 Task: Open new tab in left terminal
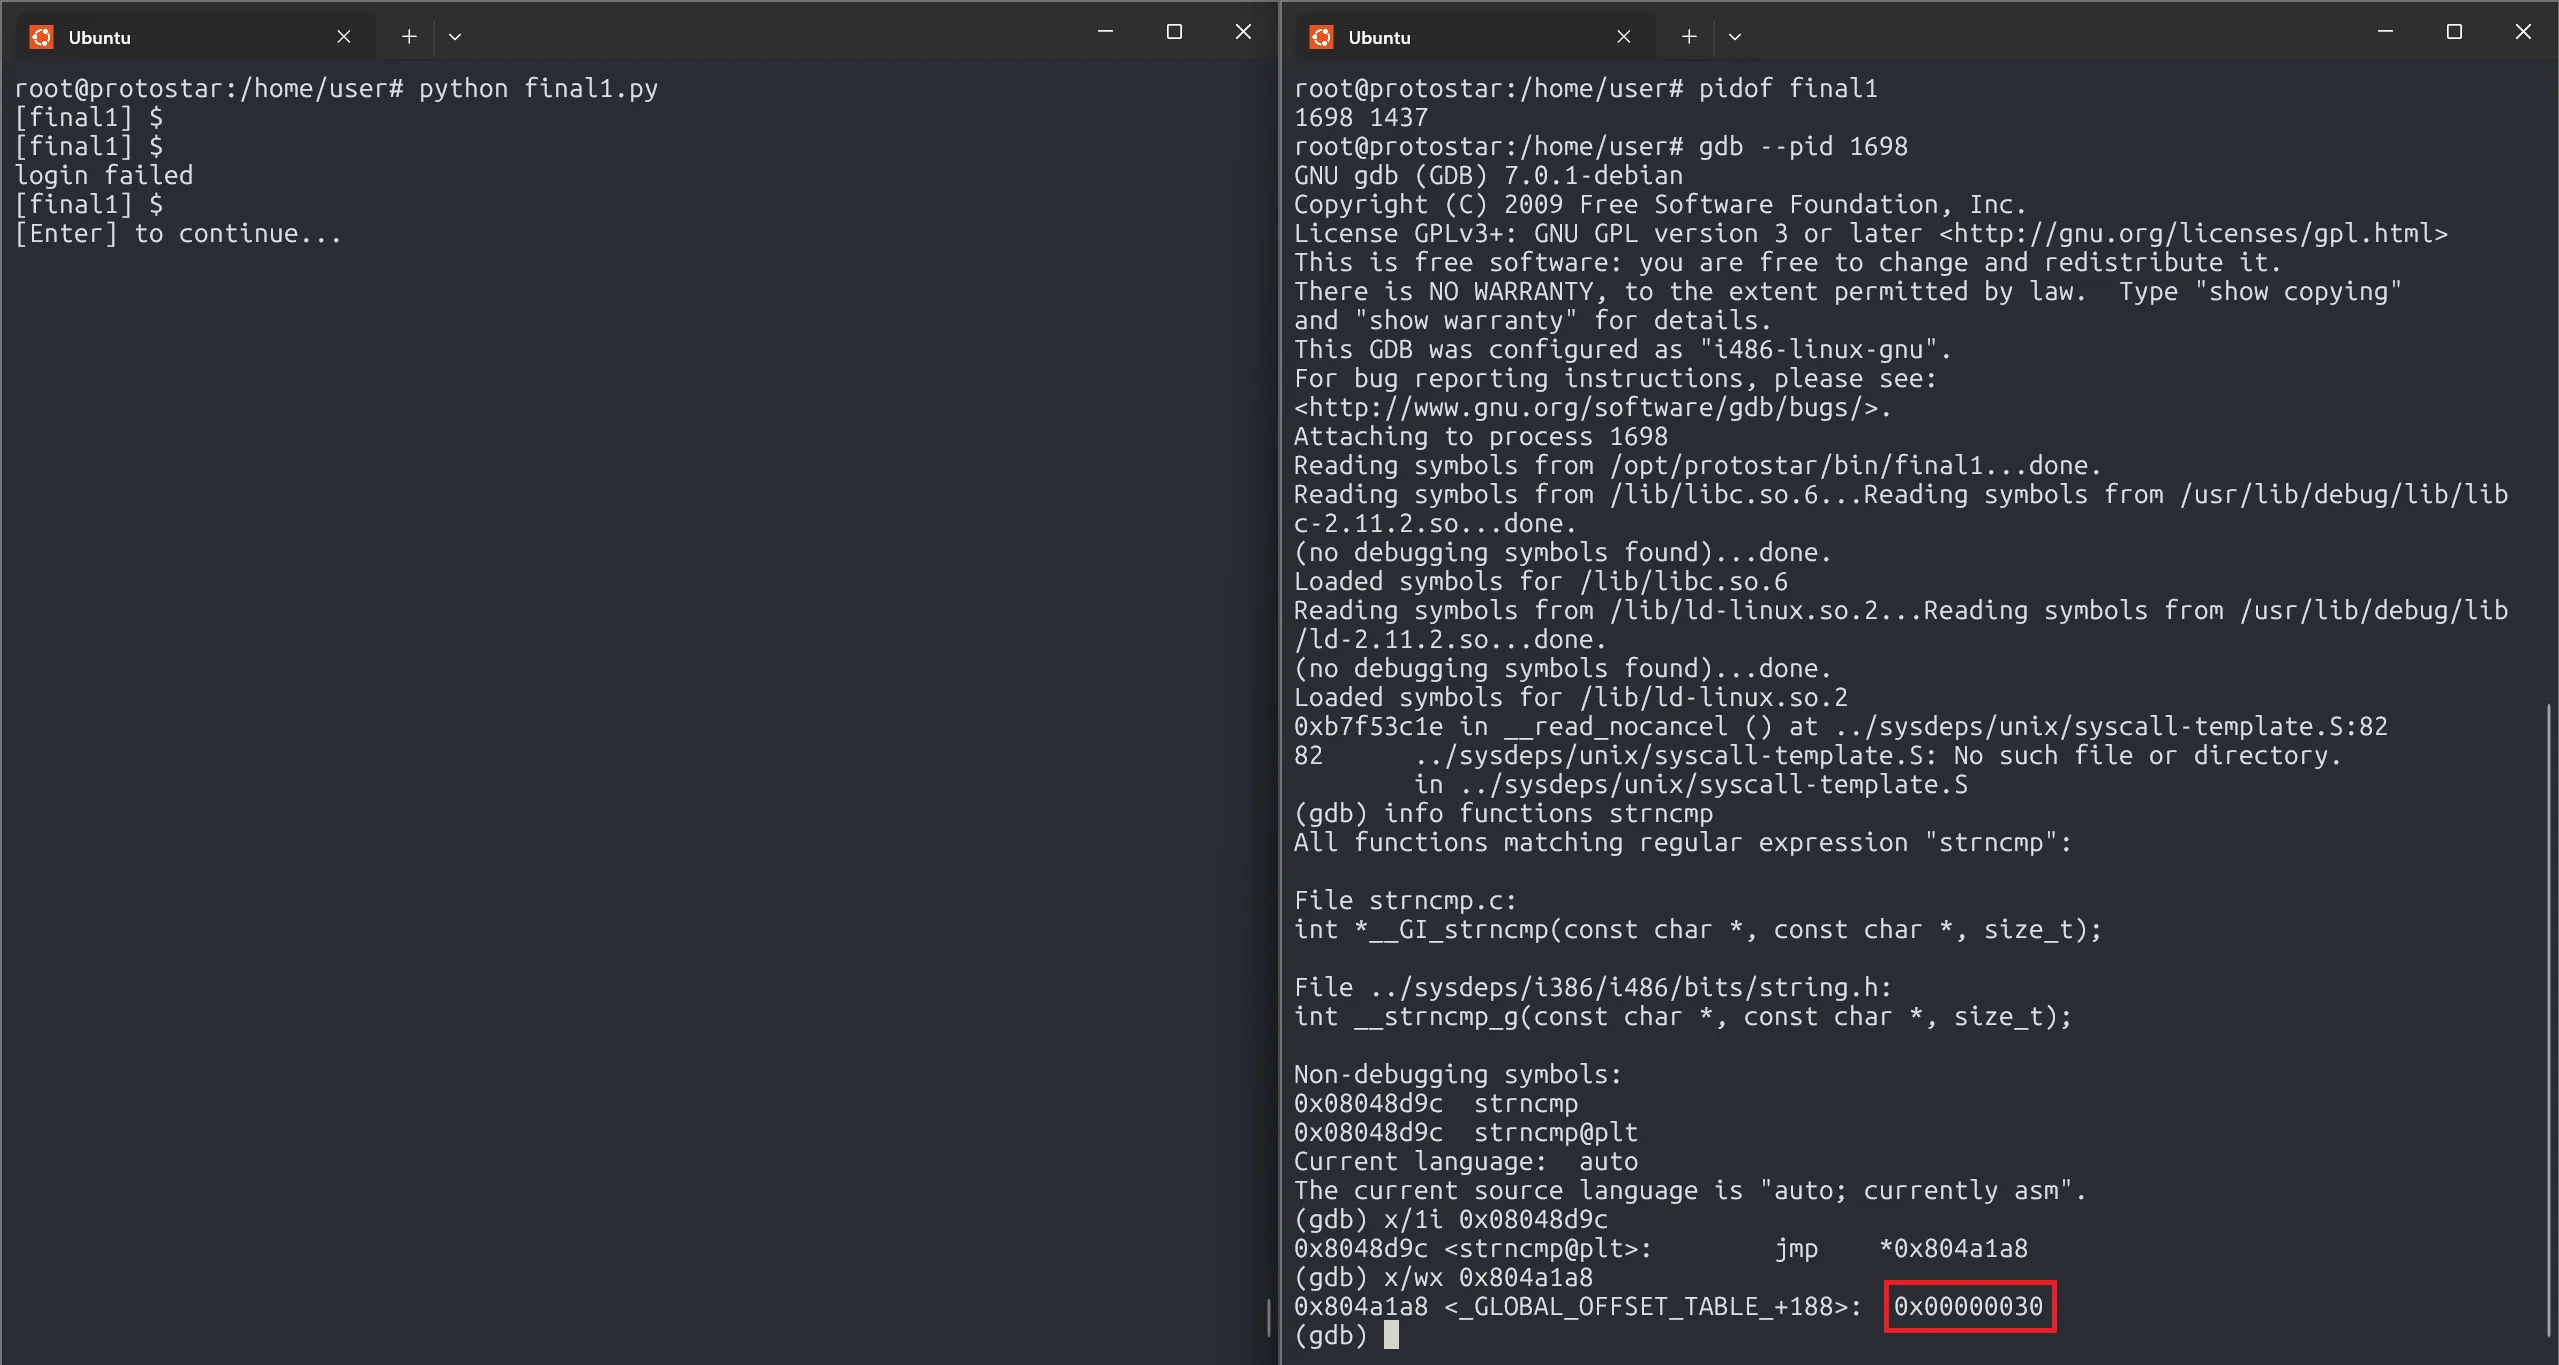point(409,37)
